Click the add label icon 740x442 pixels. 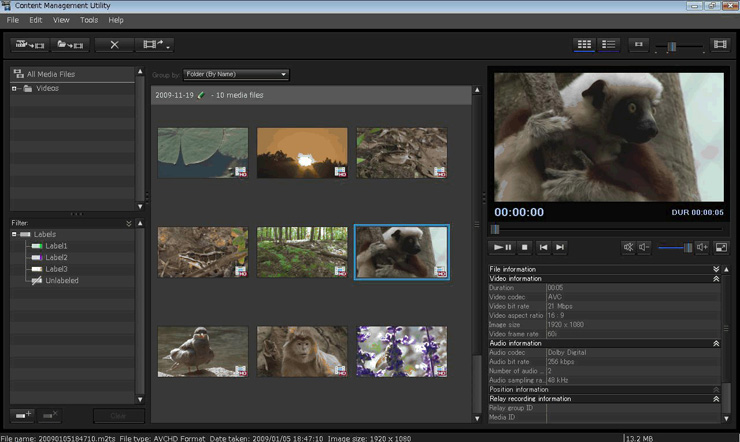pos(23,415)
